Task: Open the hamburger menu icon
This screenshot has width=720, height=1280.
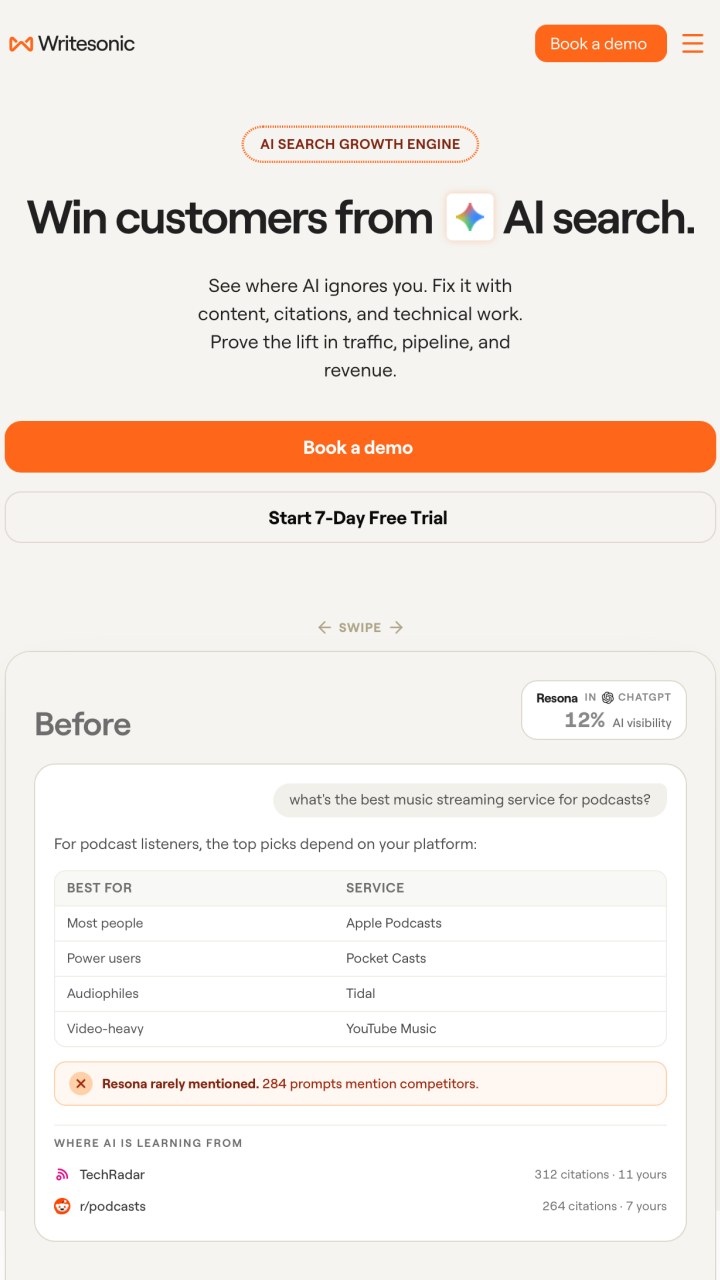Action: coord(692,43)
